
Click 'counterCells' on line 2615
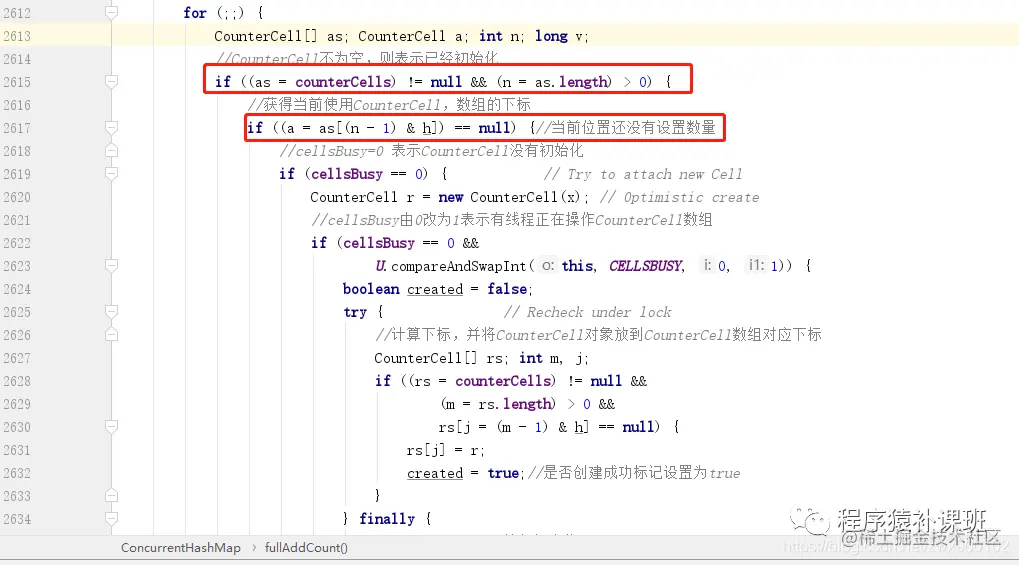343,82
